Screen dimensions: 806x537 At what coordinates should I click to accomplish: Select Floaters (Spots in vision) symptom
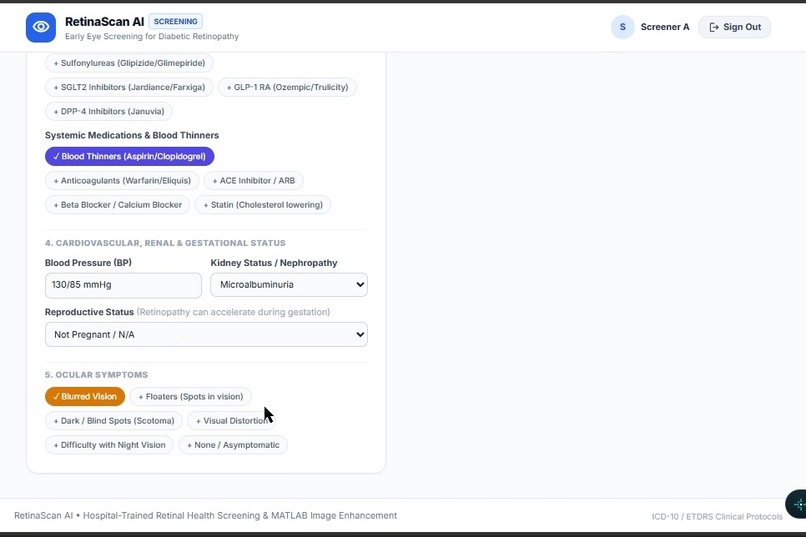190,396
